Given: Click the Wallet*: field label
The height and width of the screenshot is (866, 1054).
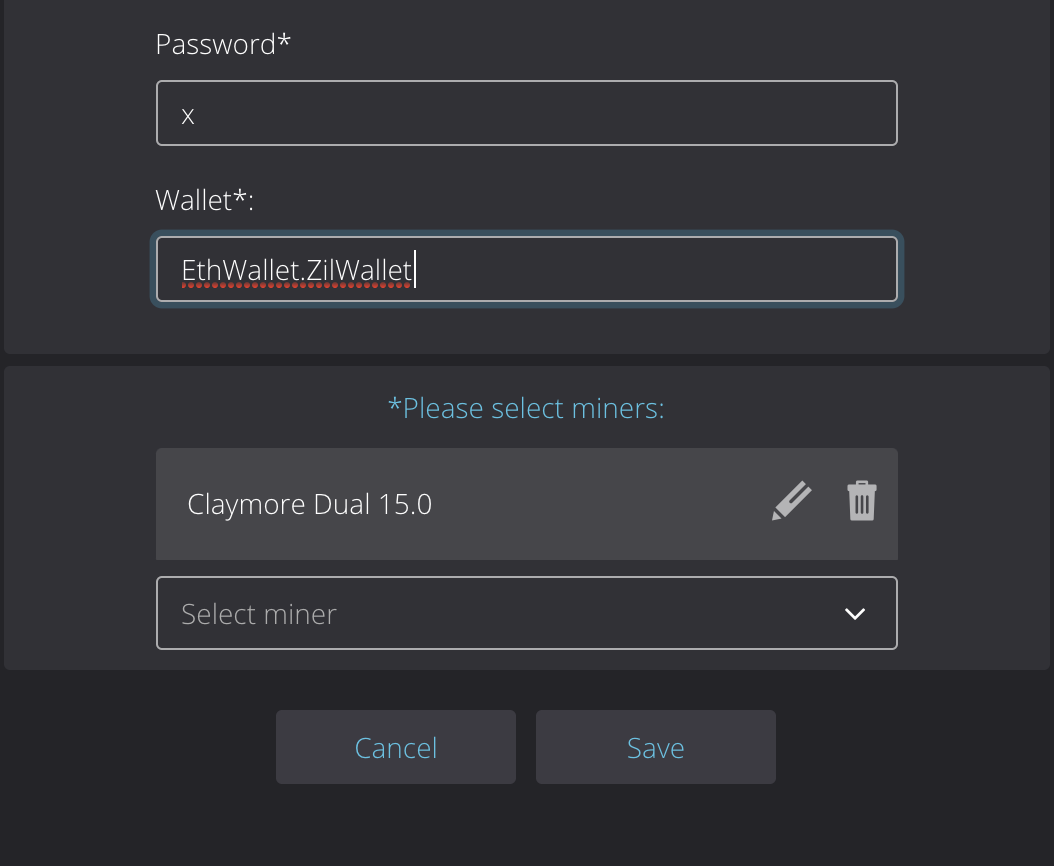Looking at the screenshot, I should tap(204, 200).
